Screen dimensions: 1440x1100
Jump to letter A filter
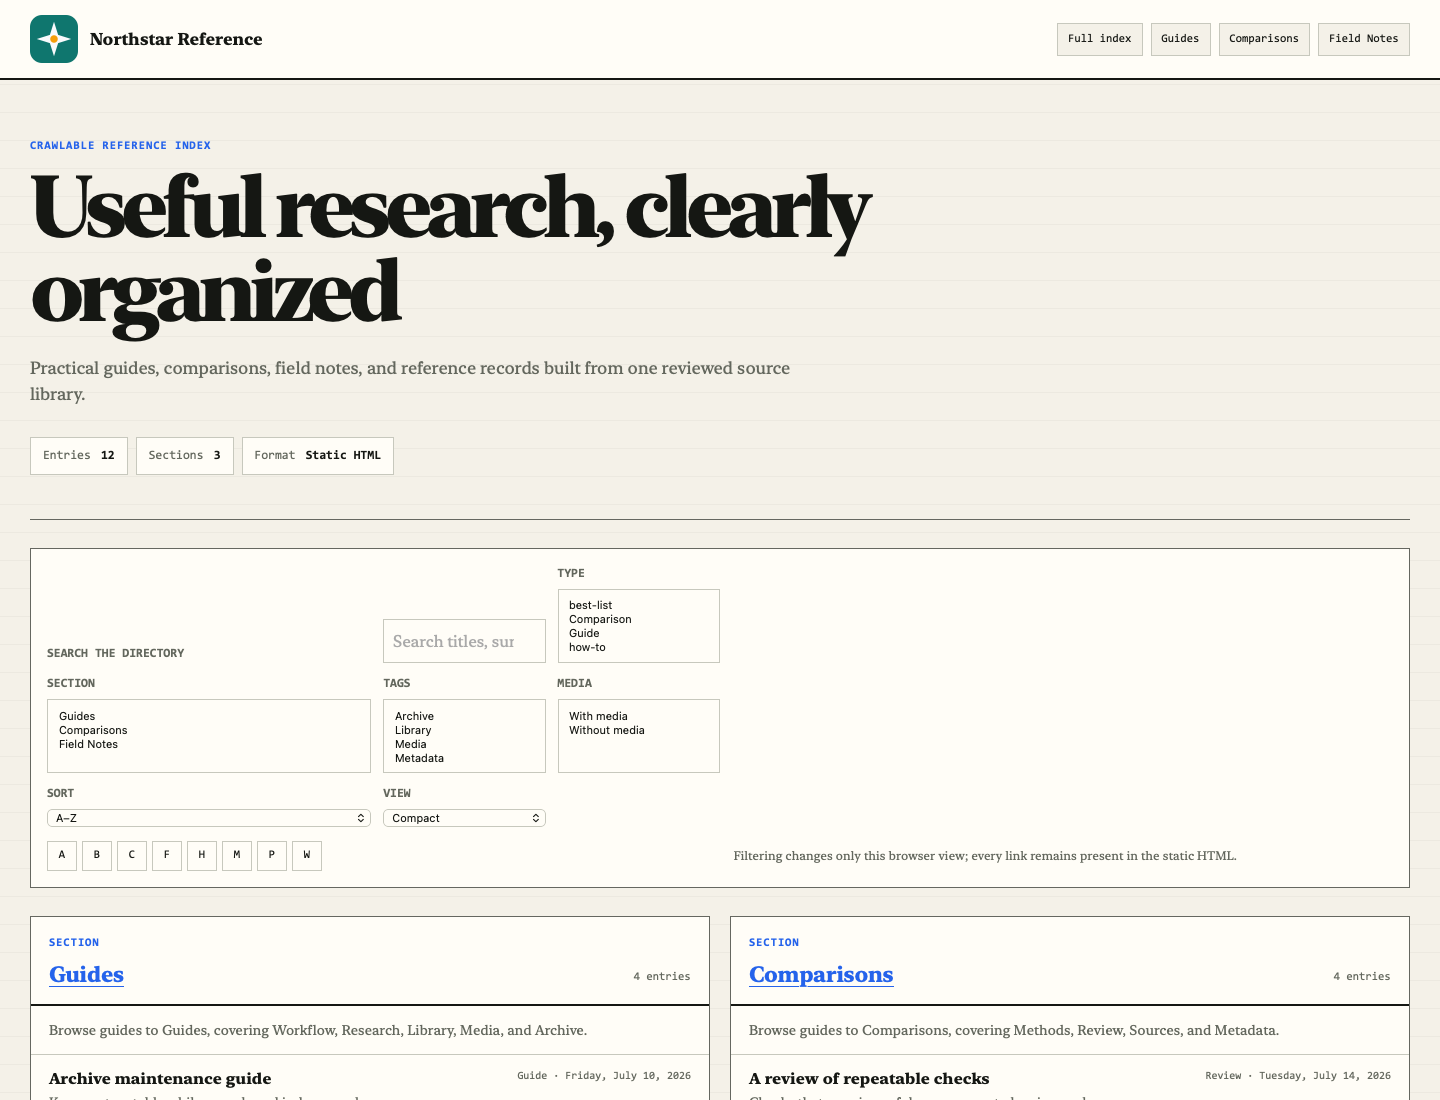tap(62, 855)
